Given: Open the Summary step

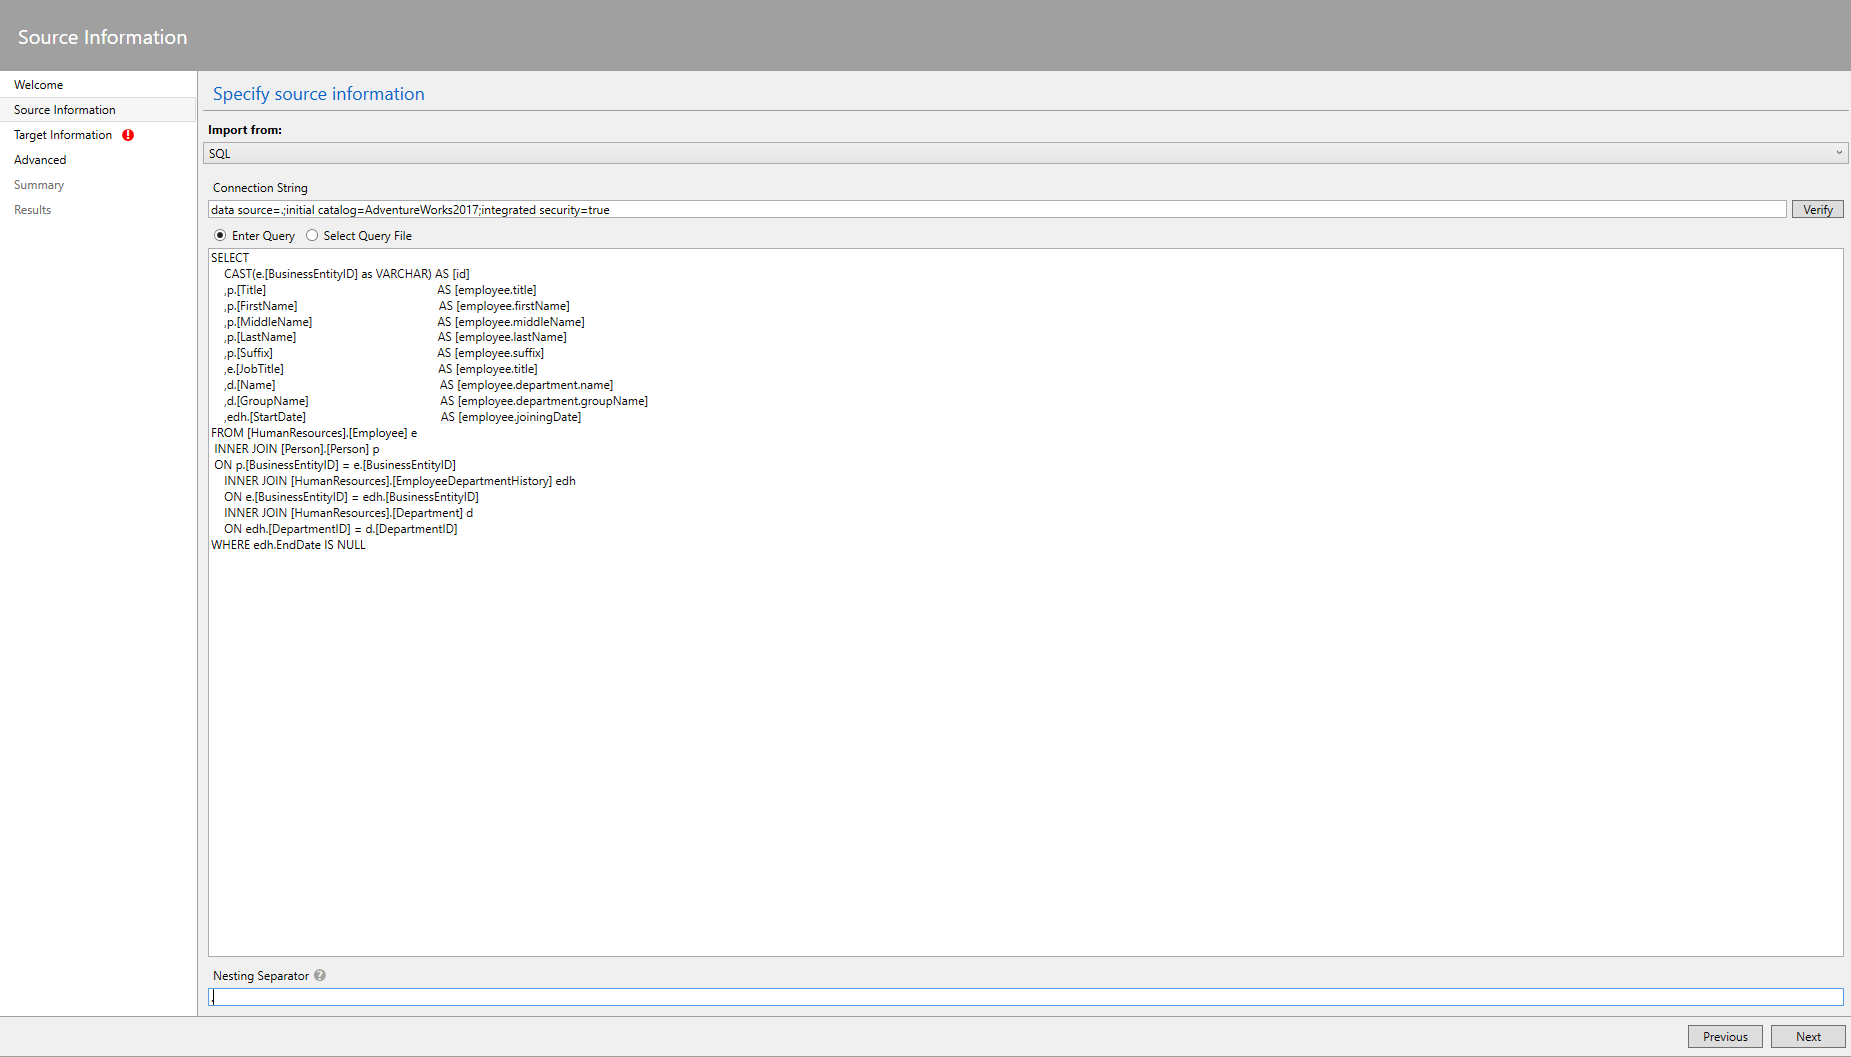Looking at the screenshot, I should [x=39, y=185].
